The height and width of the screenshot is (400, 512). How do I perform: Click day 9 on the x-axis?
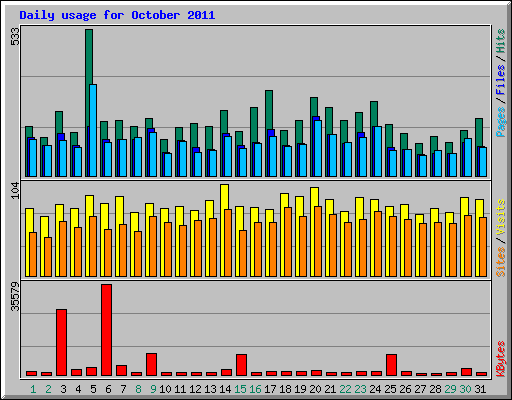tap(153, 389)
